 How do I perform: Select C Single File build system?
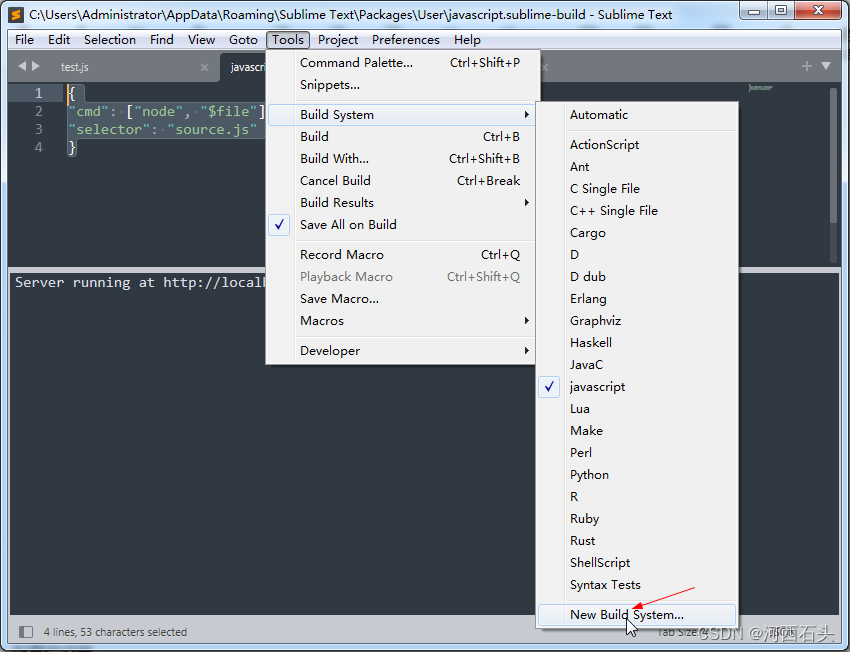(x=638, y=189)
